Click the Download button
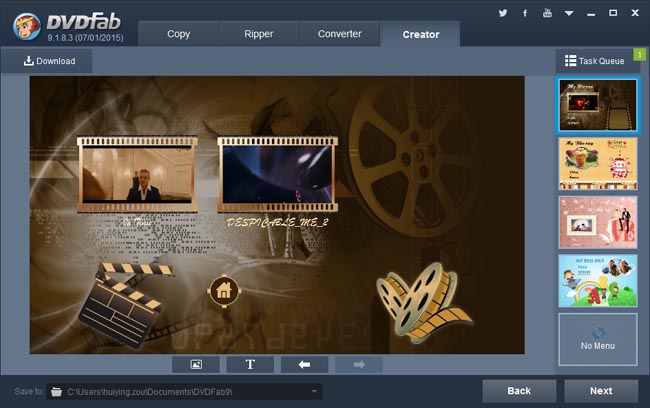The width and height of the screenshot is (650, 408). tap(49, 61)
